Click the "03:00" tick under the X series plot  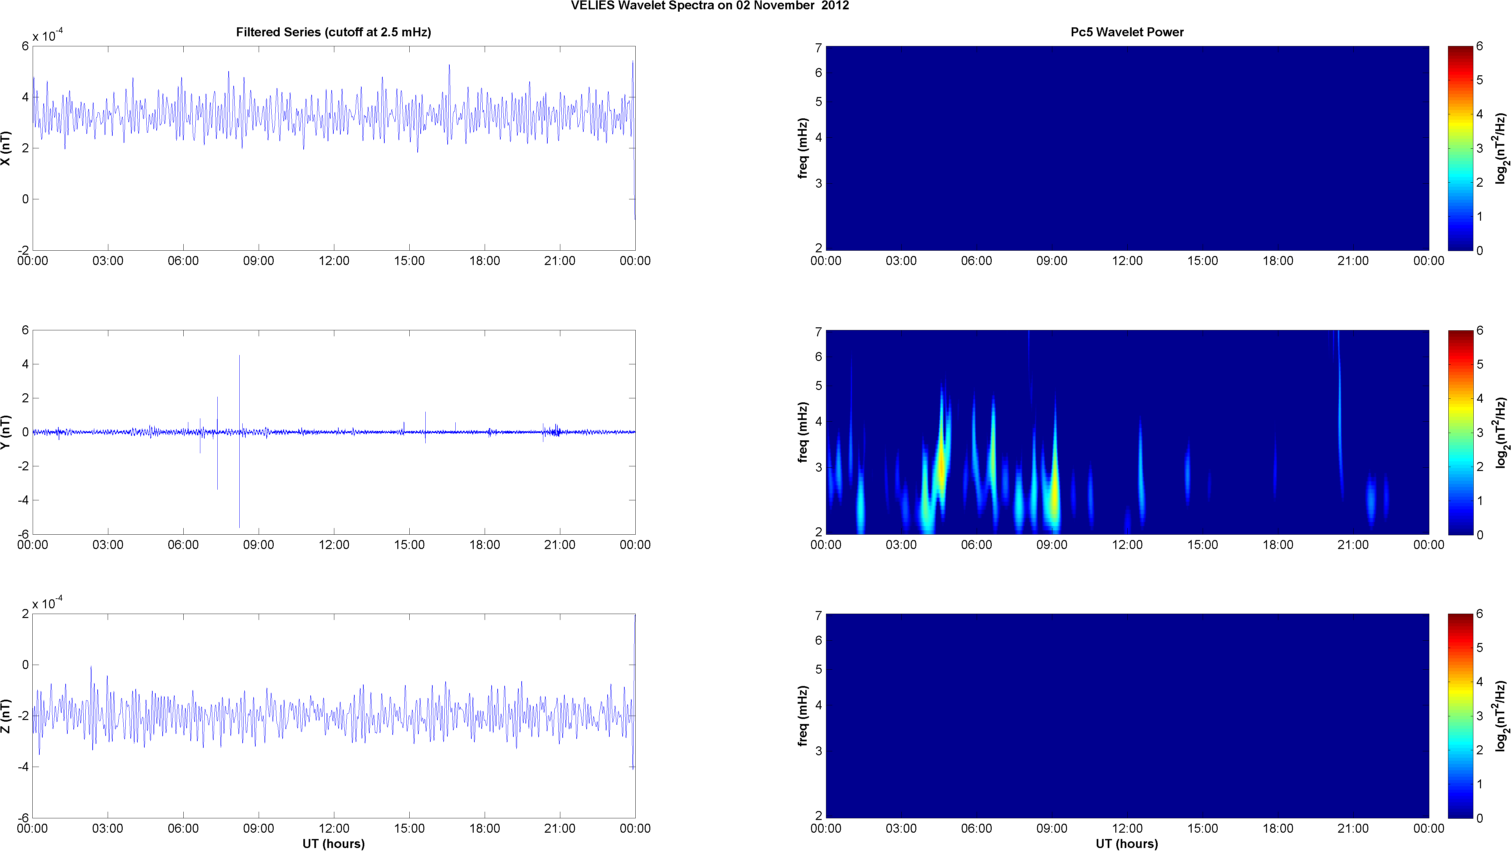click(107, 261)
